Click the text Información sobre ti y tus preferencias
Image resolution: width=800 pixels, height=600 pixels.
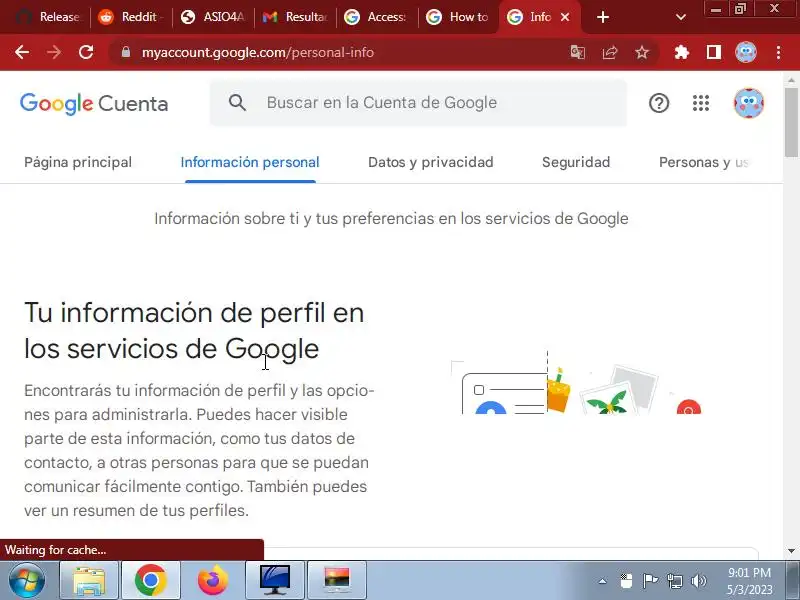point(391,218)
